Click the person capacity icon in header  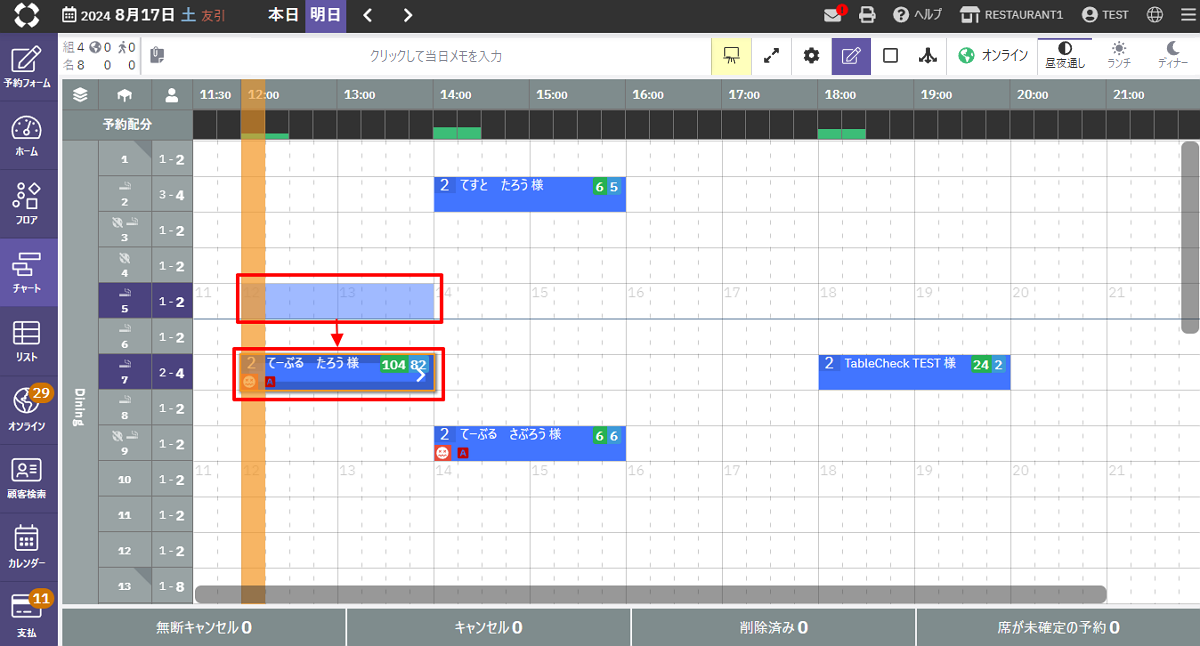[171, 95]
